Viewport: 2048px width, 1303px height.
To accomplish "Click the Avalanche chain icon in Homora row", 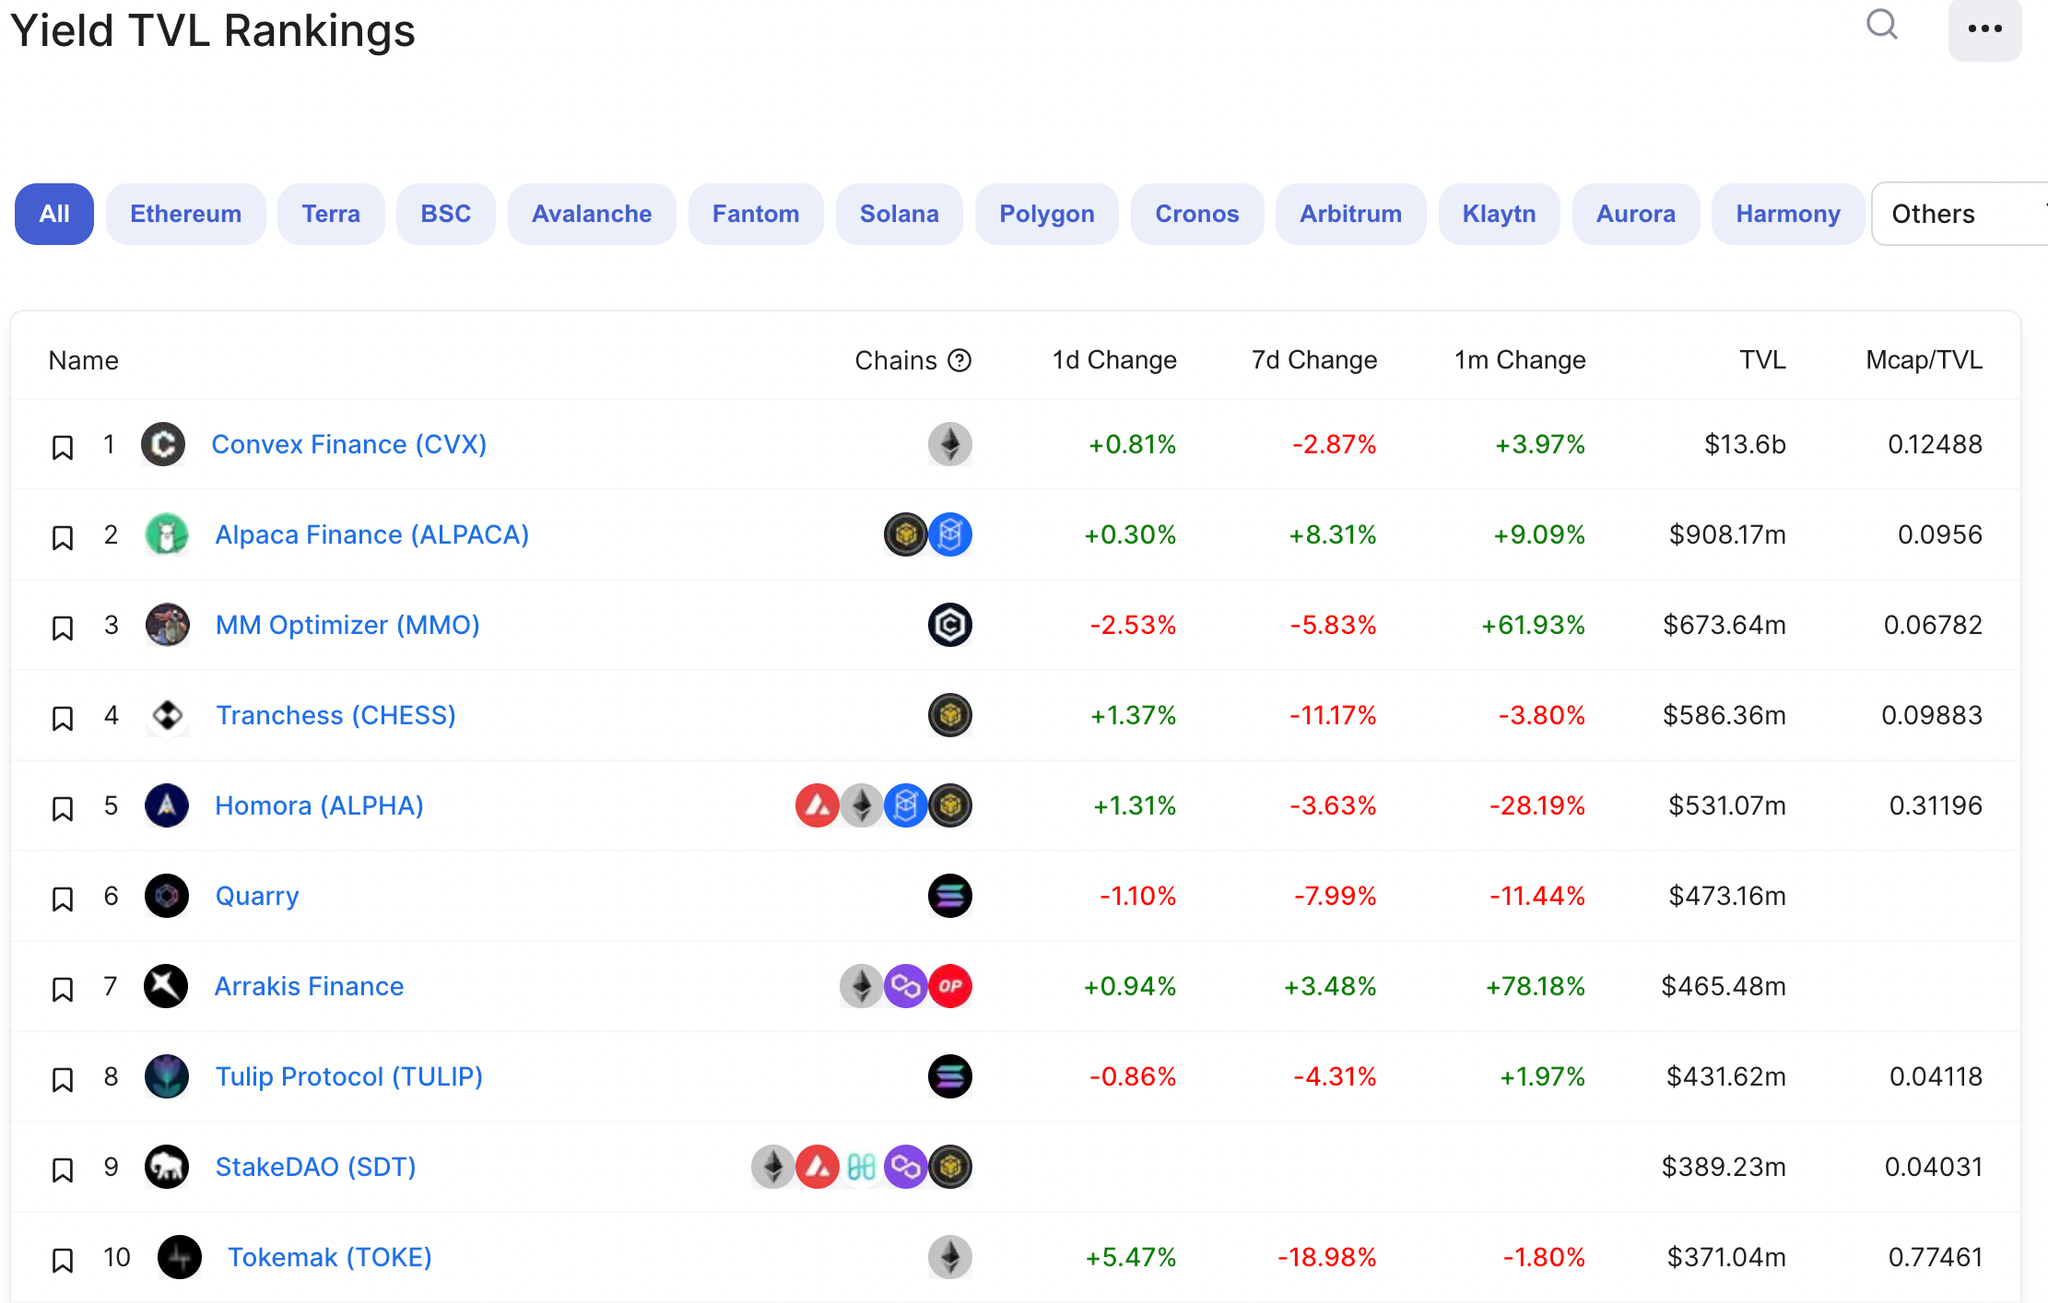I will coord(817,805).
